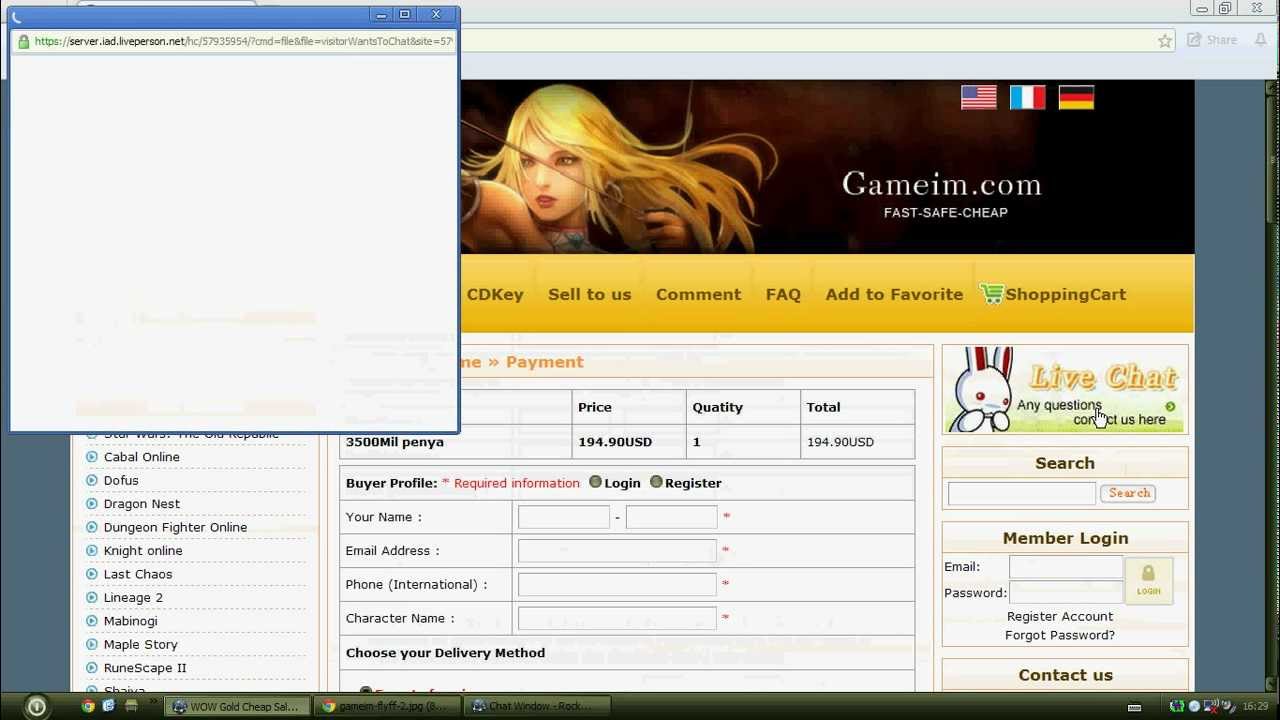Click the site Search text box
The height and width of the screenshot is (720, 1280).
[1022, 493]
